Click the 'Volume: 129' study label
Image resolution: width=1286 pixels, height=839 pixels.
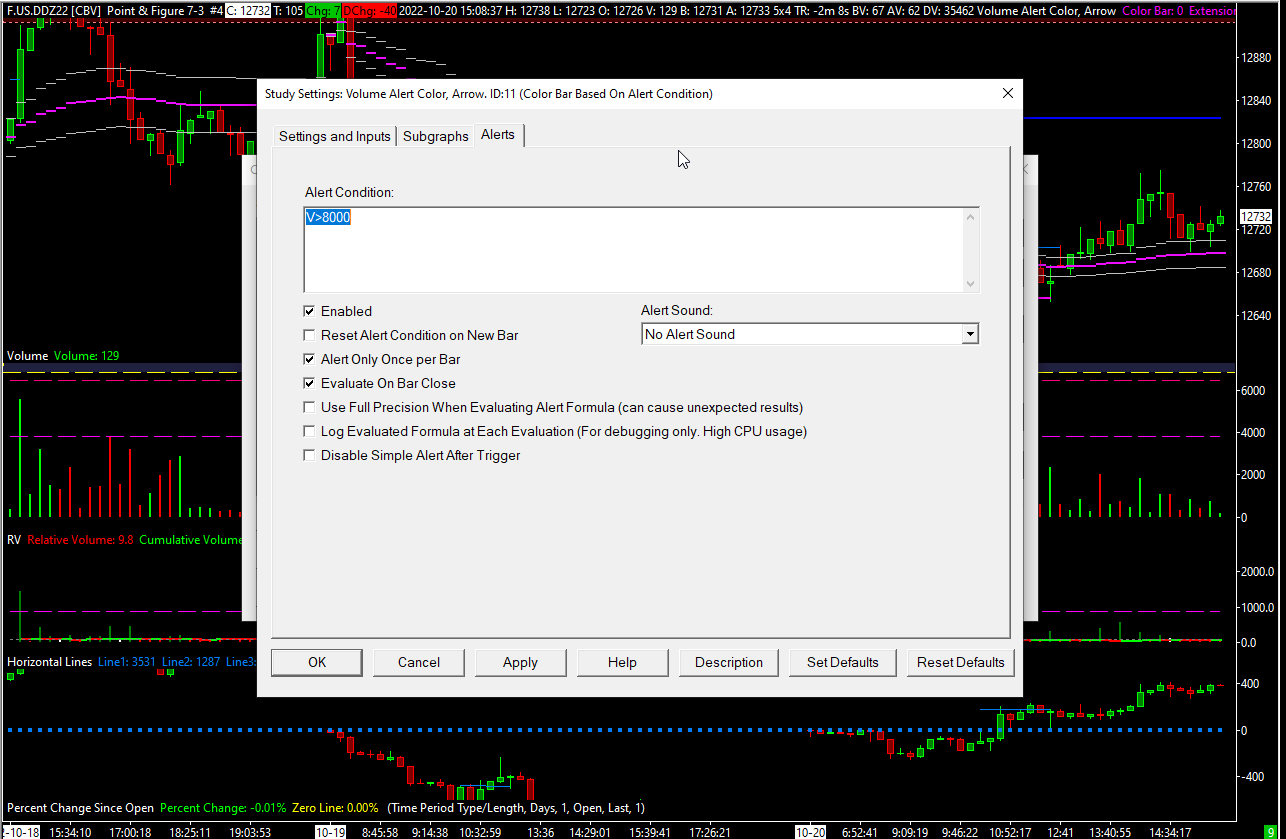coord(87,356)
